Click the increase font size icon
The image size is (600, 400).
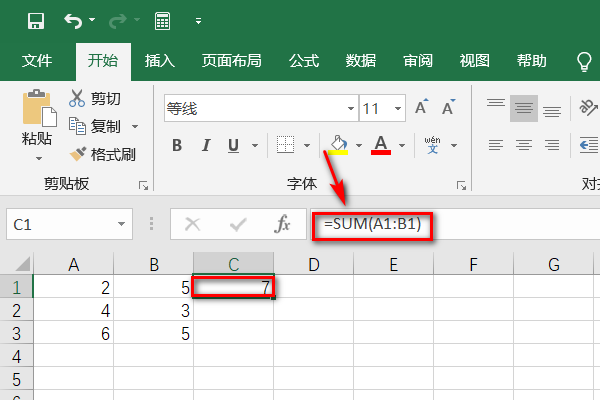point(422,107)
